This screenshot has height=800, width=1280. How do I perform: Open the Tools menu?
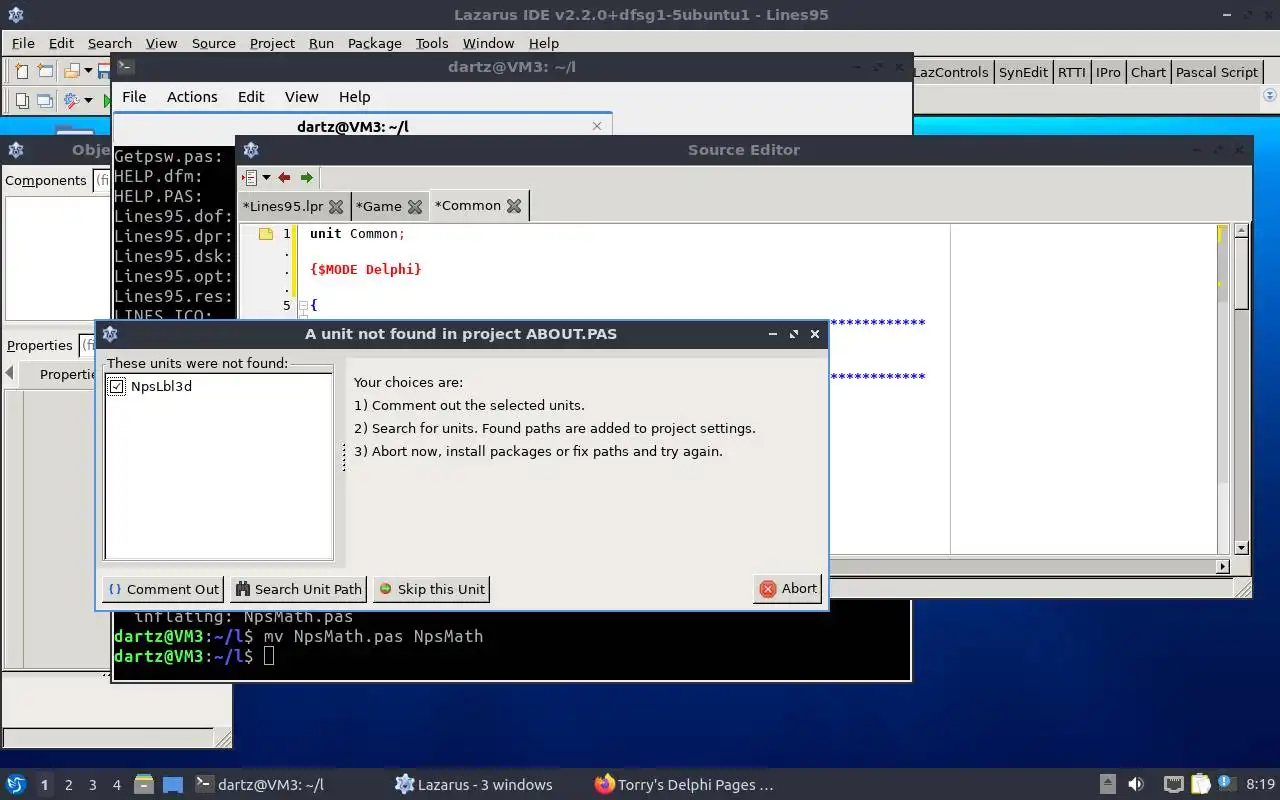click(x=432, y=43)
